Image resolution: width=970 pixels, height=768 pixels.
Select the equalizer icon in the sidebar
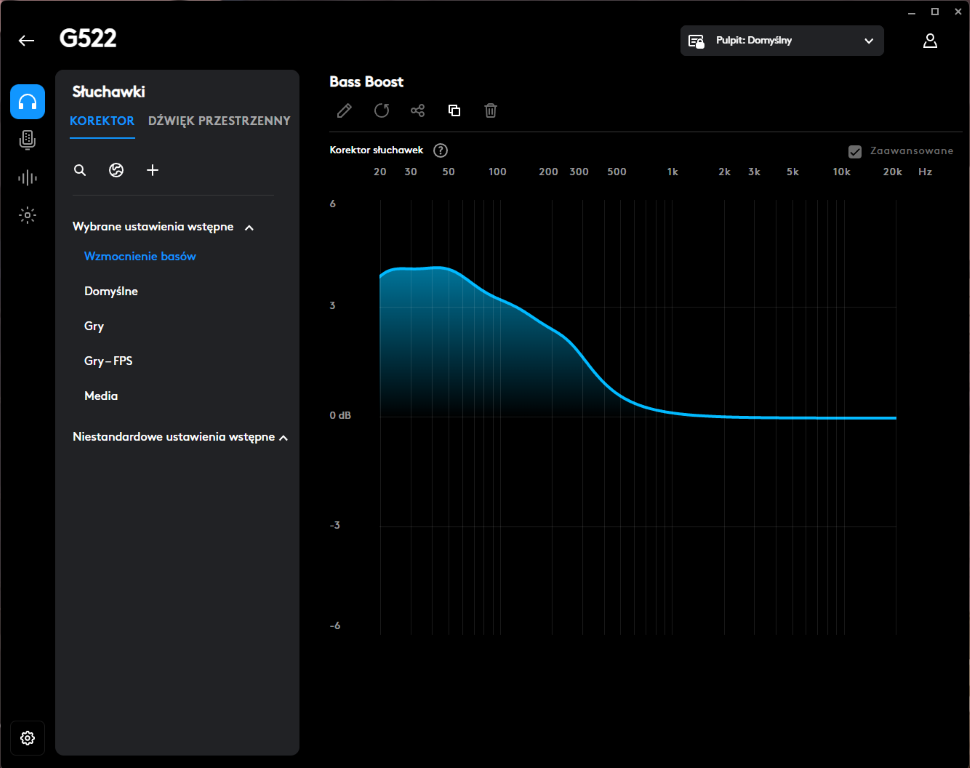[27, 177]
